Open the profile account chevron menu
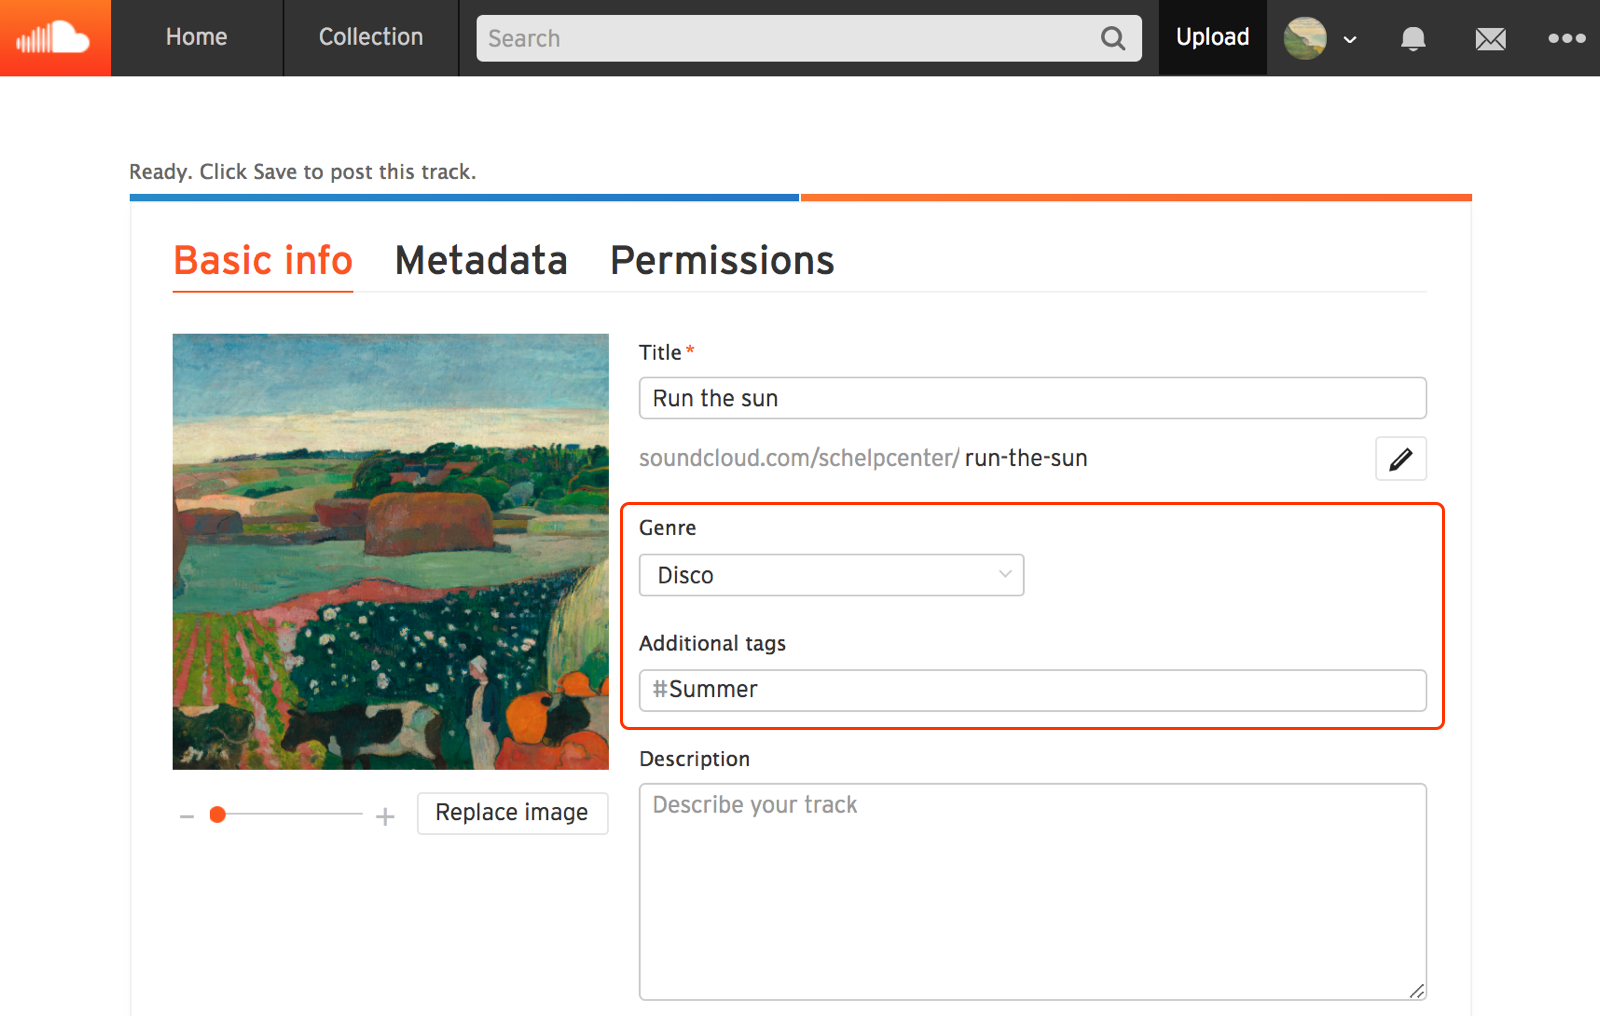The width and height of the screenshot is (1600, 1016). pyautogui.click(x=1350, y=38)
